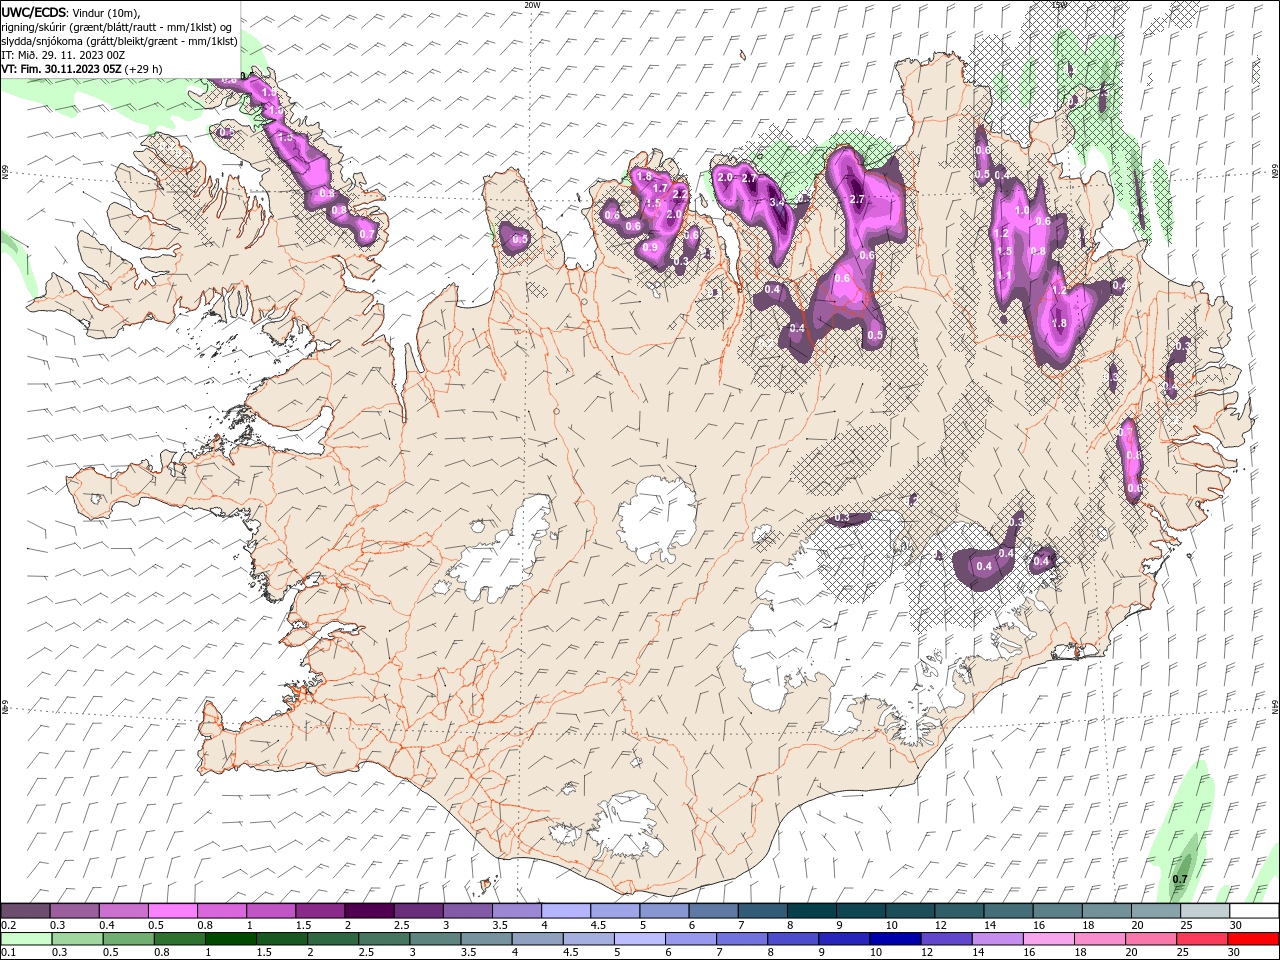The image size is (1280, 960).
Task: Click the 20W longitude label at top
Action: (532, 5)
